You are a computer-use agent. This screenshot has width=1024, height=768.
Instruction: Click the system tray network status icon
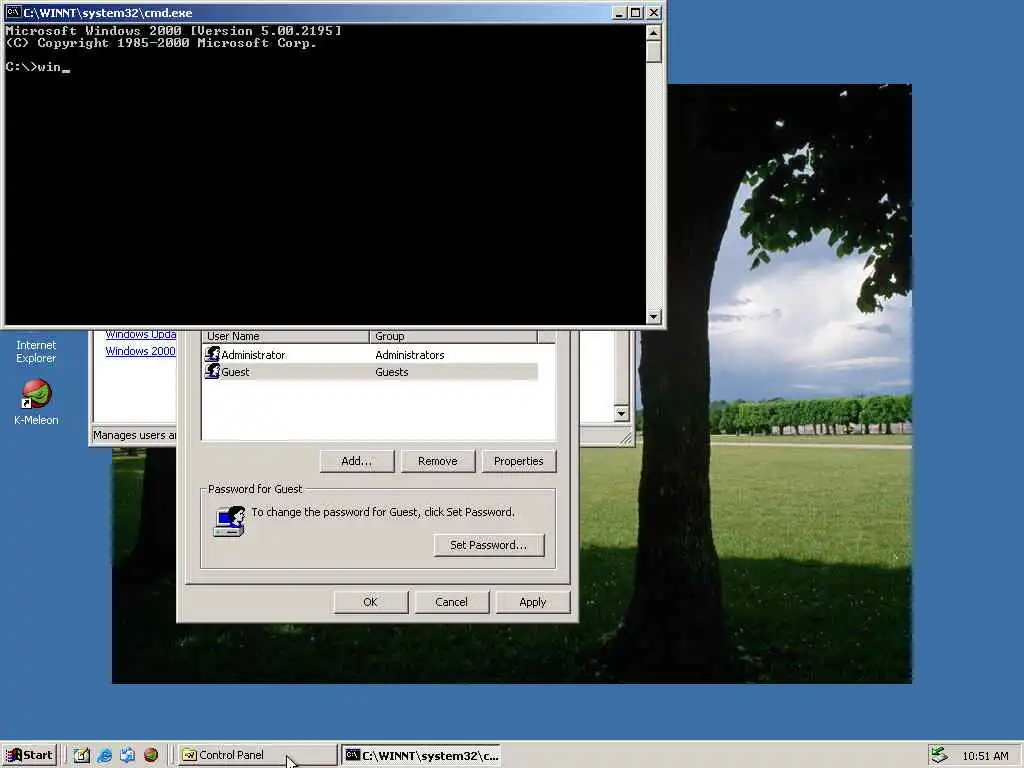coord(939,755)
